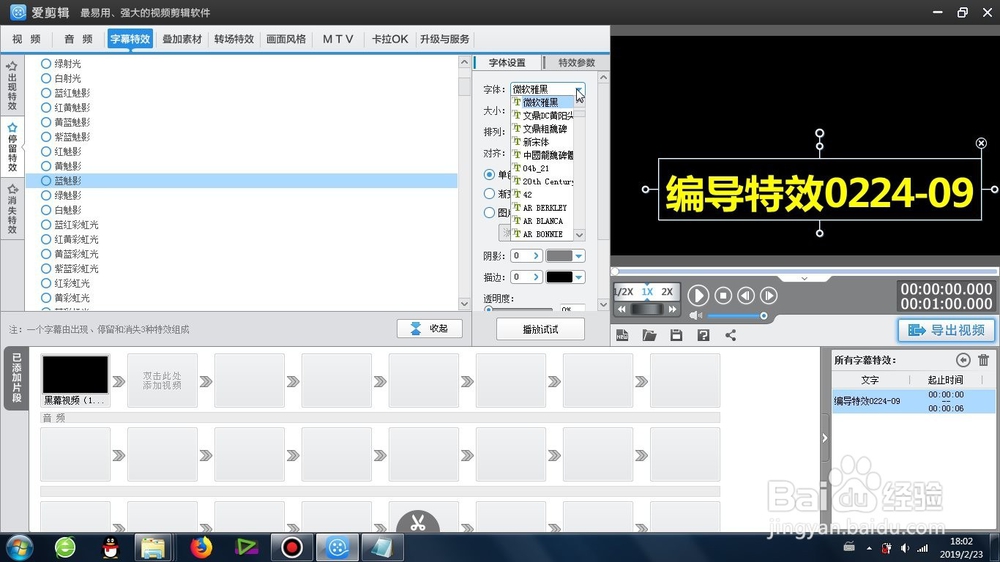Viewport: 1000px width, 562px height.
Task: Open the shadow color dropdown arrow
Action: tap(578, 256)
